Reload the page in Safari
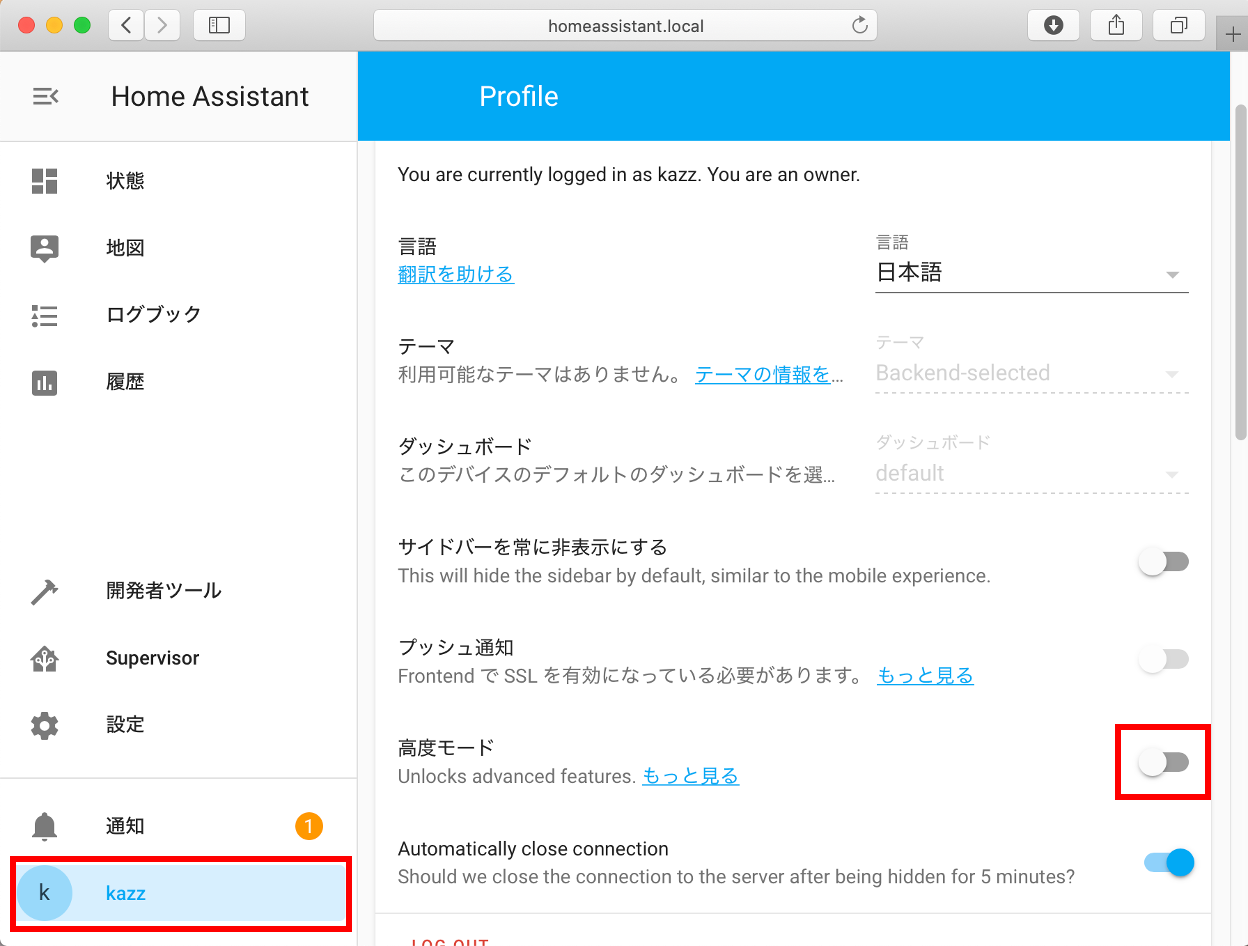Image resolution: width=1248 pixels, height=946 pixels. (859, 26)
